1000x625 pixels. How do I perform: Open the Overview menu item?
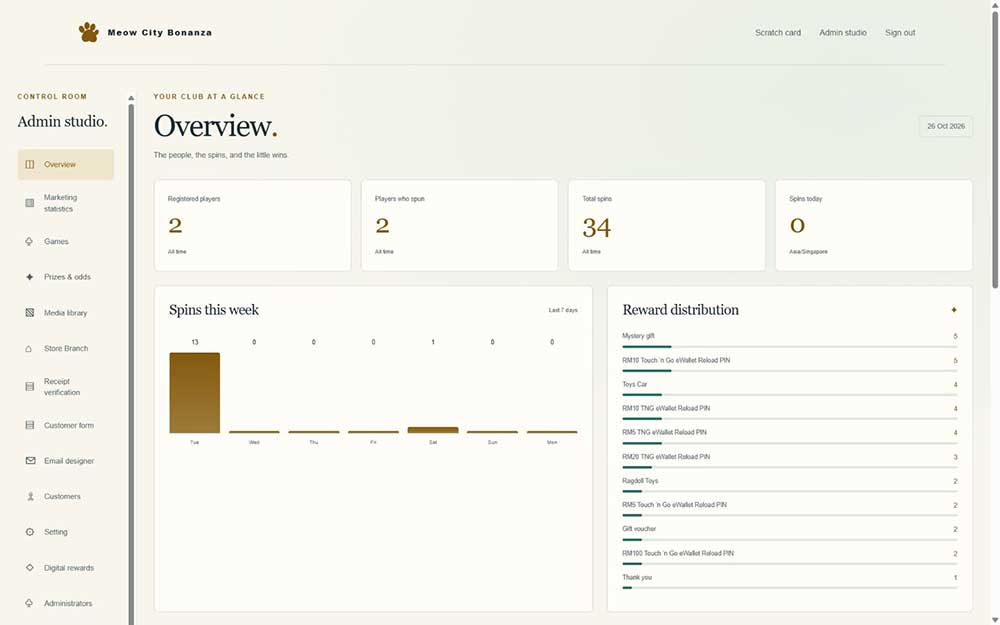(x=66, y=165)
